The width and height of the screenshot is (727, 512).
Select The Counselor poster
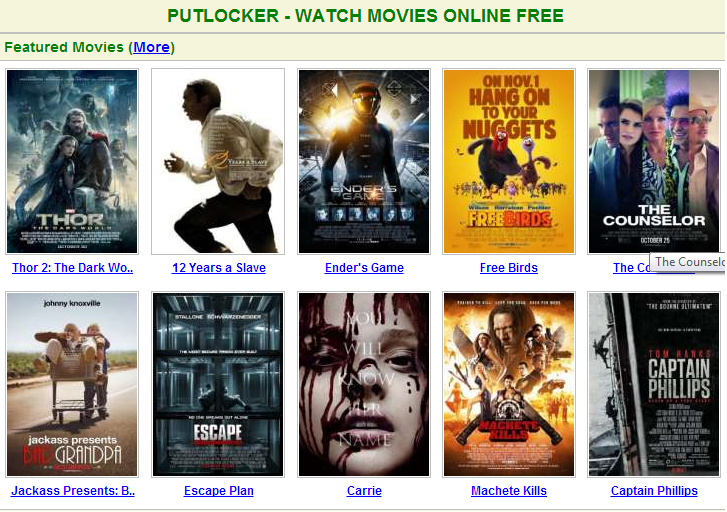(654, 161)
